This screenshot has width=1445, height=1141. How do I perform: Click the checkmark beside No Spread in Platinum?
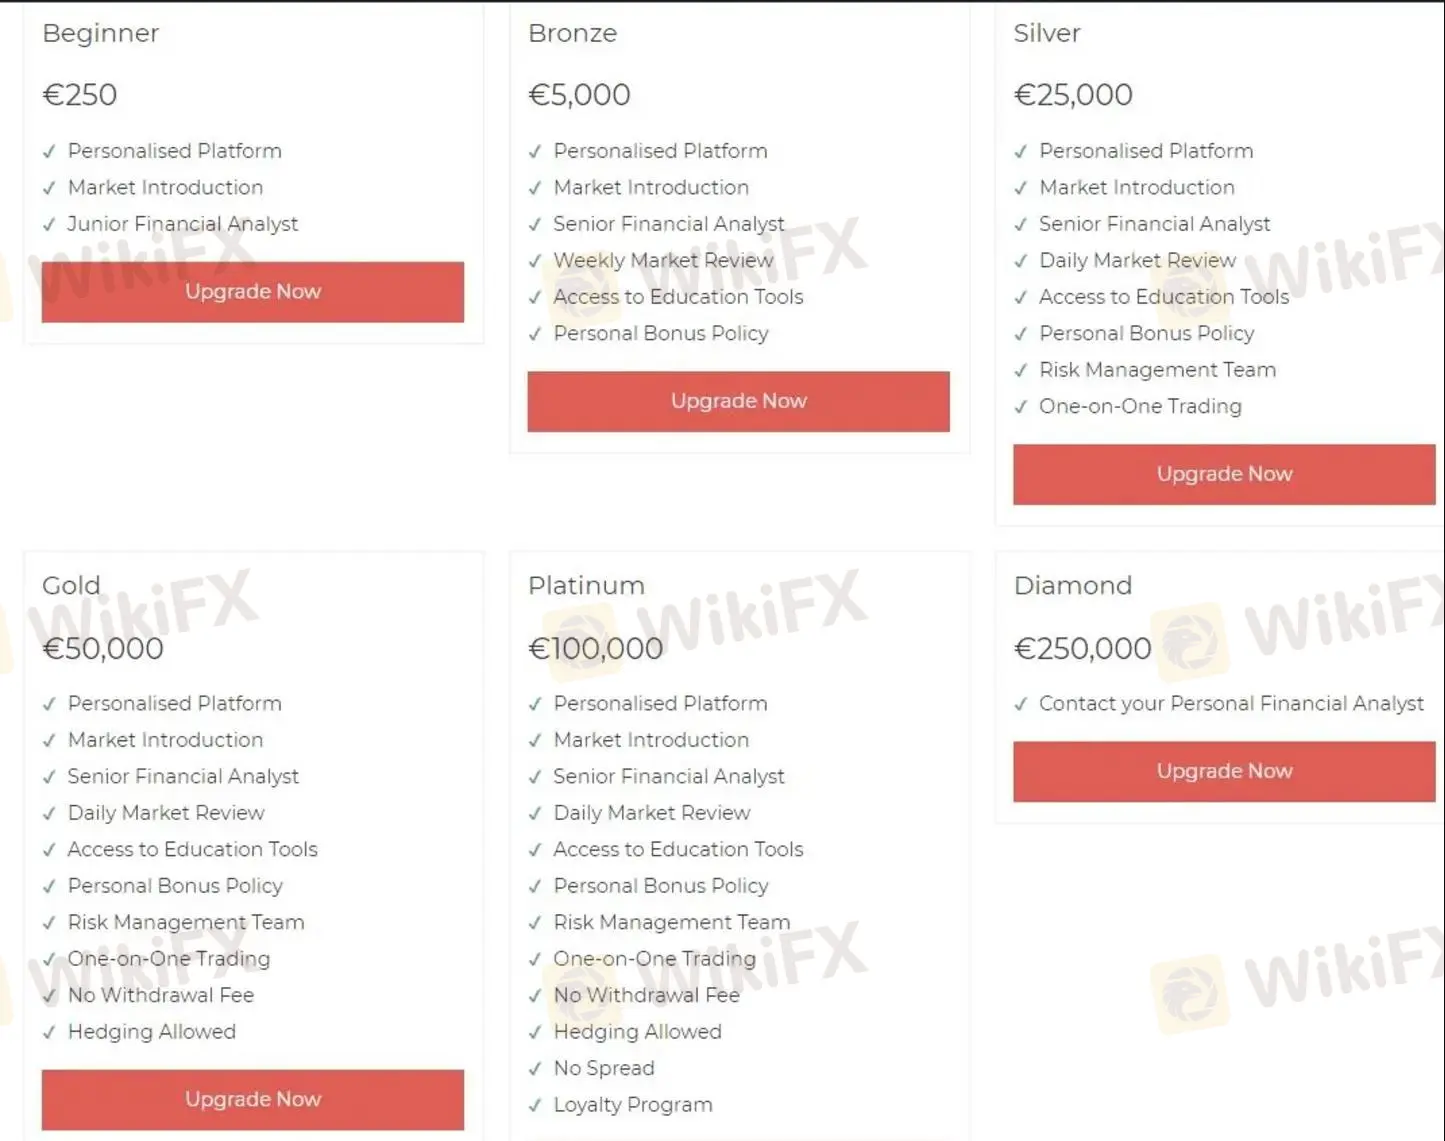point(536,1068)
